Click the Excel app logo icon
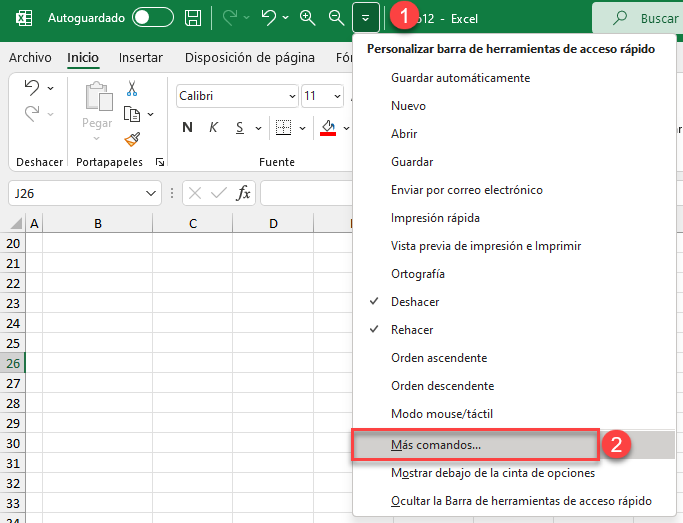 (24, 18)
